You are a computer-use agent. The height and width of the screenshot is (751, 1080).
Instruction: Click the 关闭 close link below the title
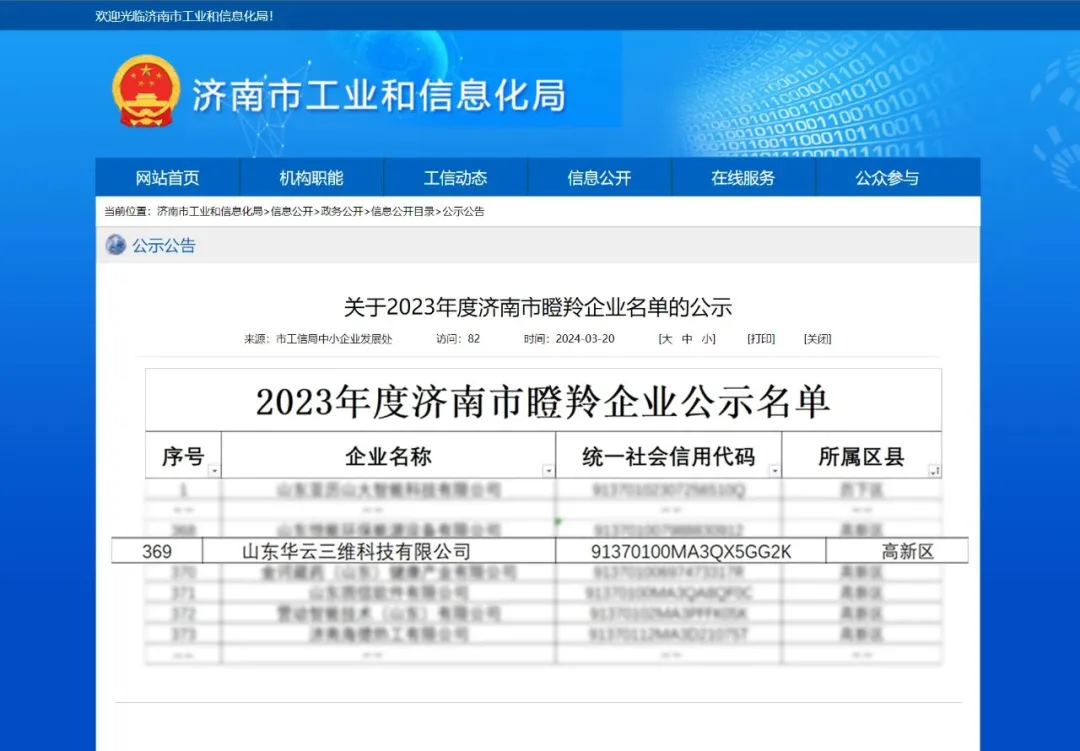point(818,339)
